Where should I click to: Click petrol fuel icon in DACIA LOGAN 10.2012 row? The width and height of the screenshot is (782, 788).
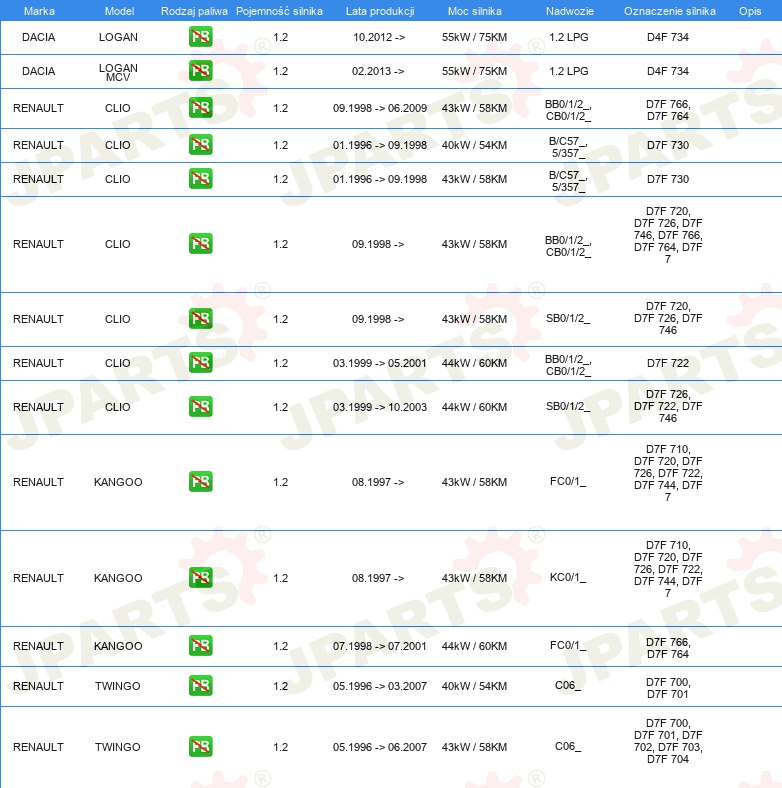point(201,37)
